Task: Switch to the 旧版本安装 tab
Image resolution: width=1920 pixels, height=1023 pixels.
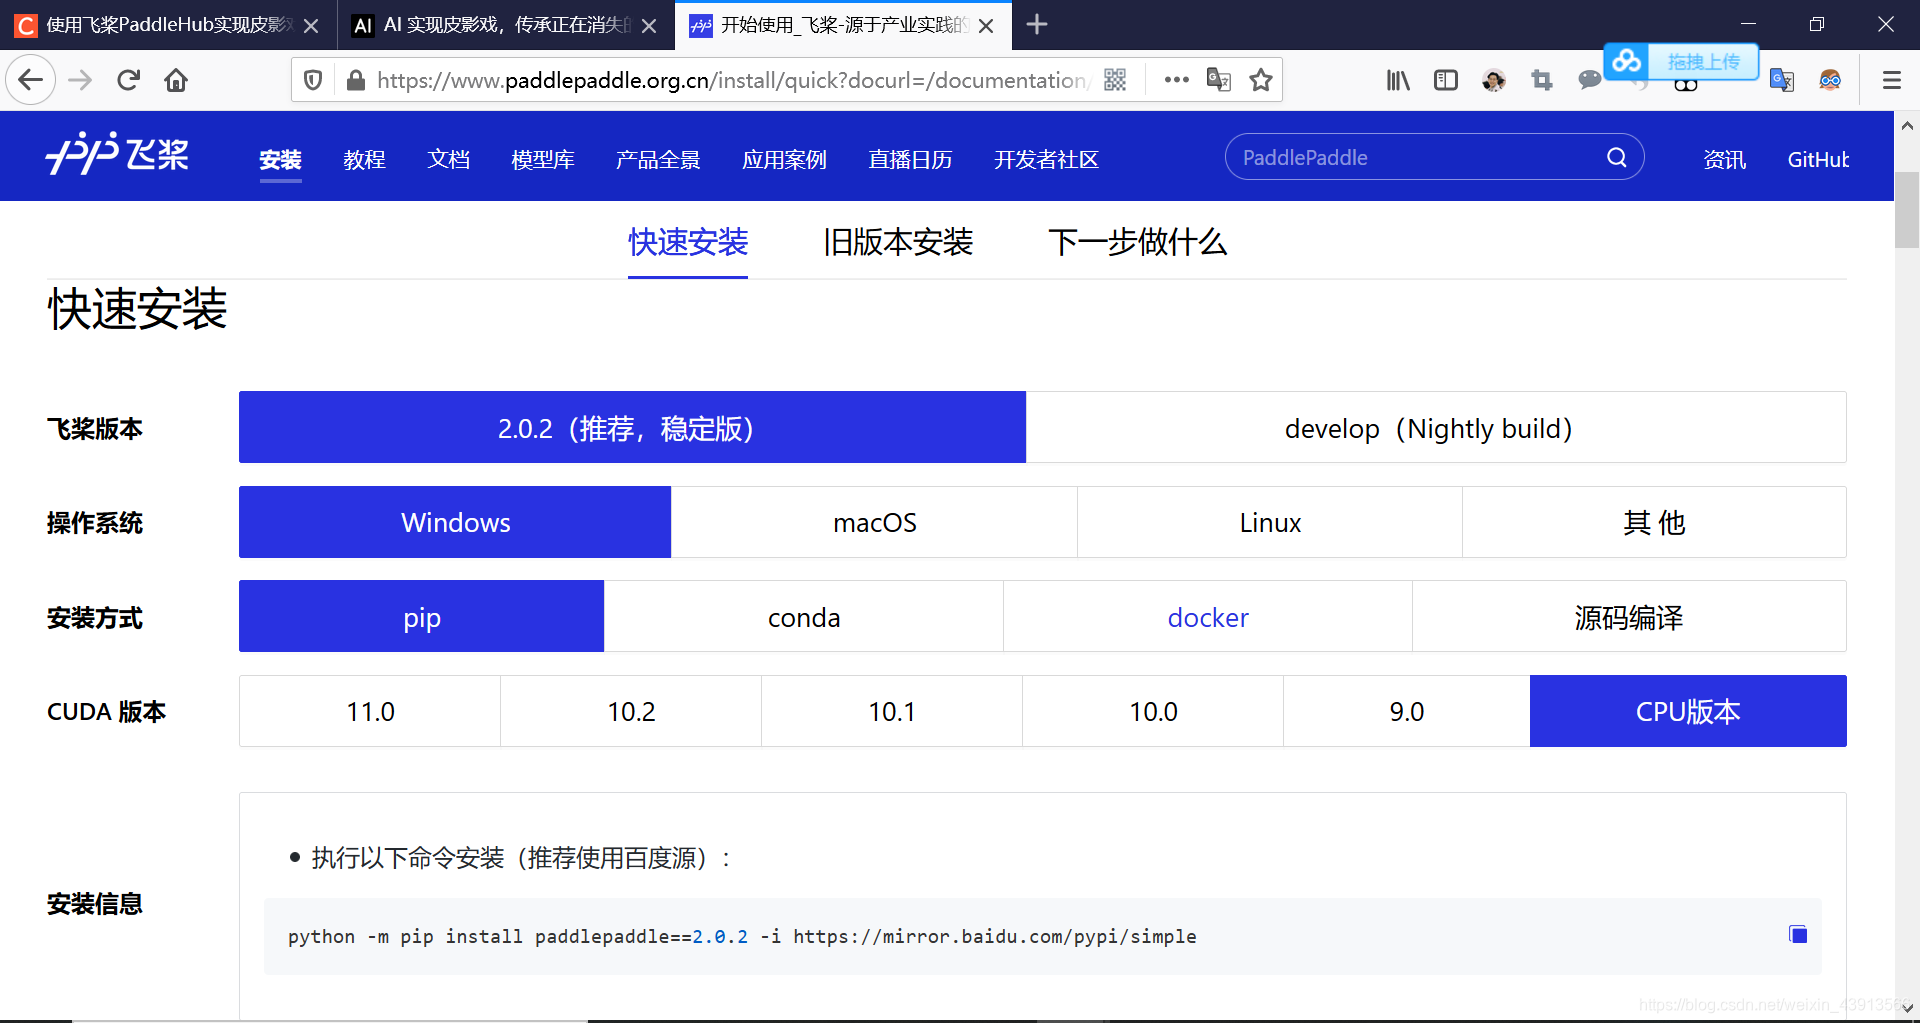Action: pyautogui.click(x=897, y=242)
